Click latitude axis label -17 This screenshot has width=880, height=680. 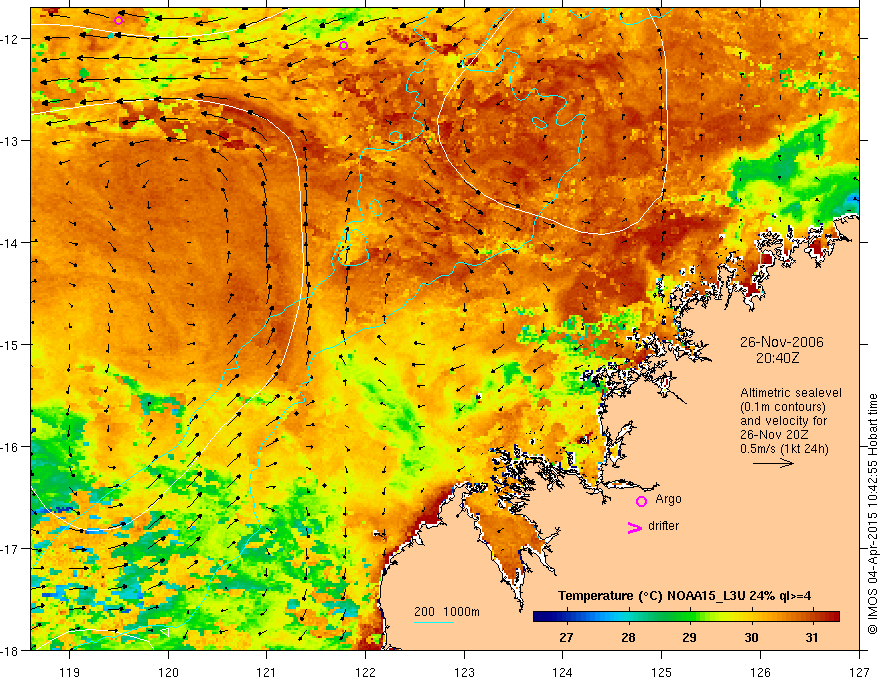10,548
